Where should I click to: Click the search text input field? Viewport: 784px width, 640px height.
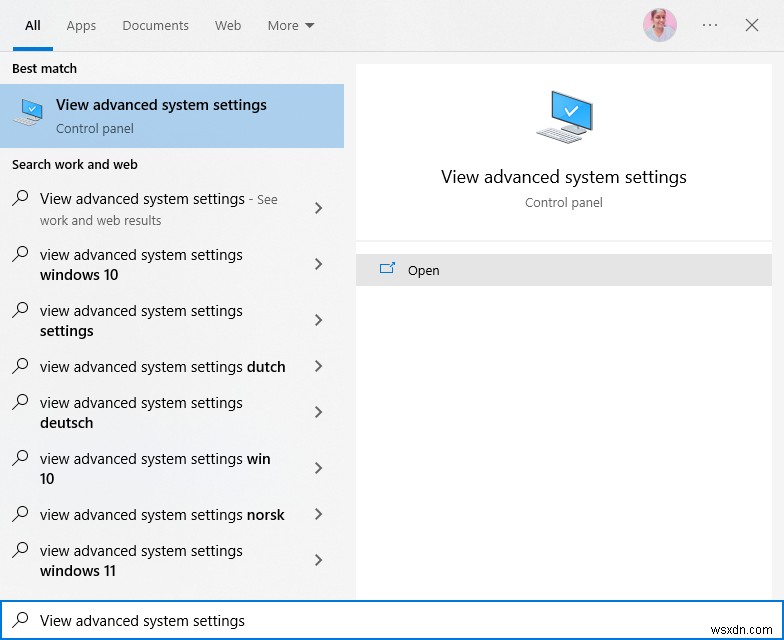400,620
